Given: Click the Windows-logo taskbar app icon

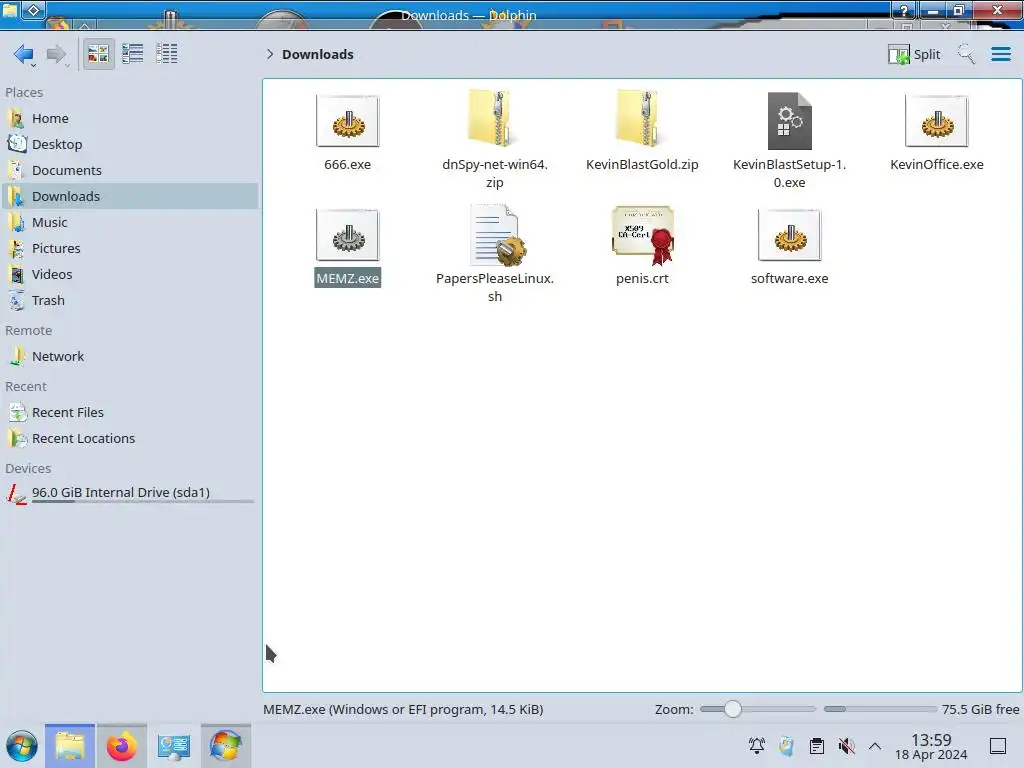Looking at the screenshot, I should coord(225,746).
